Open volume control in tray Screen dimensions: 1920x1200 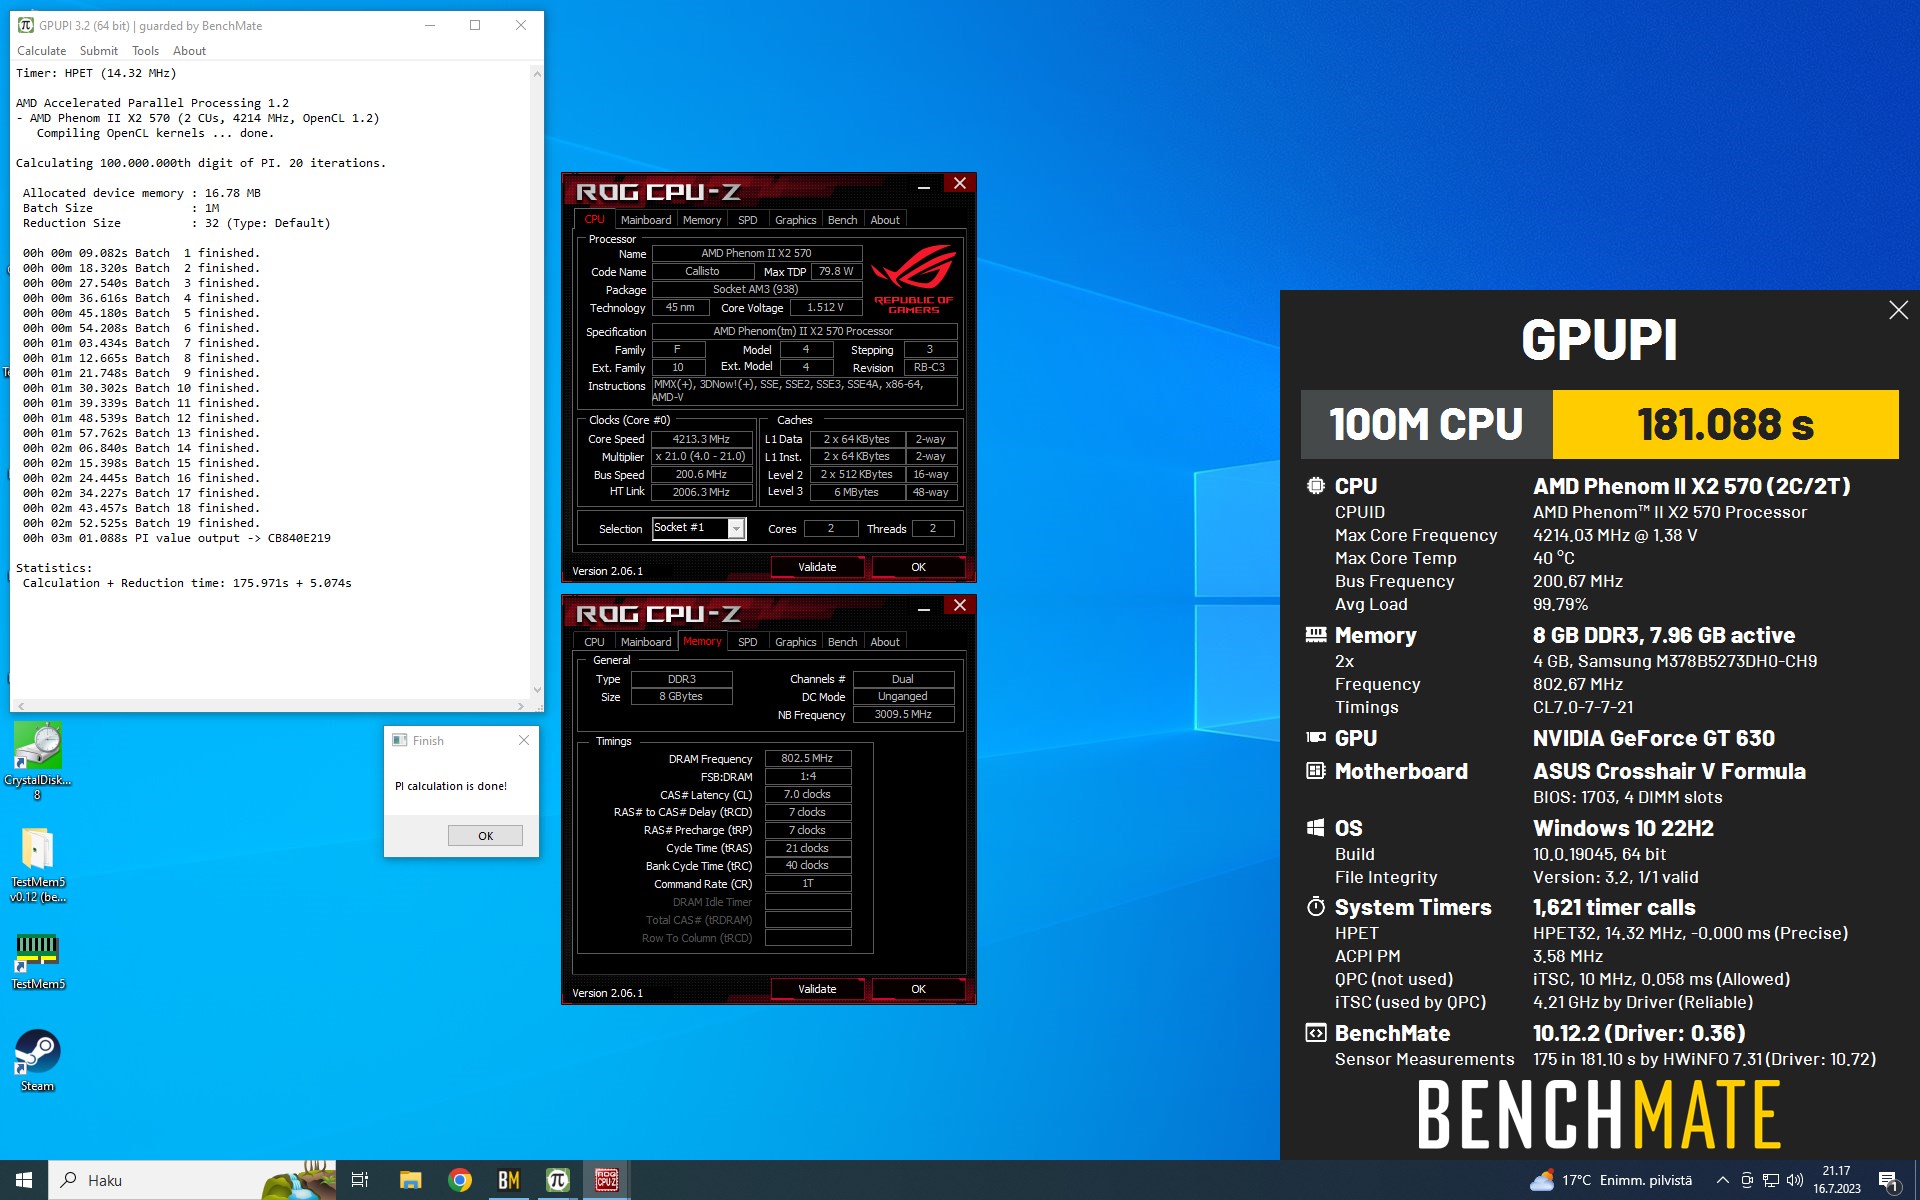pyautogui.click(x=1795, y=1180)
